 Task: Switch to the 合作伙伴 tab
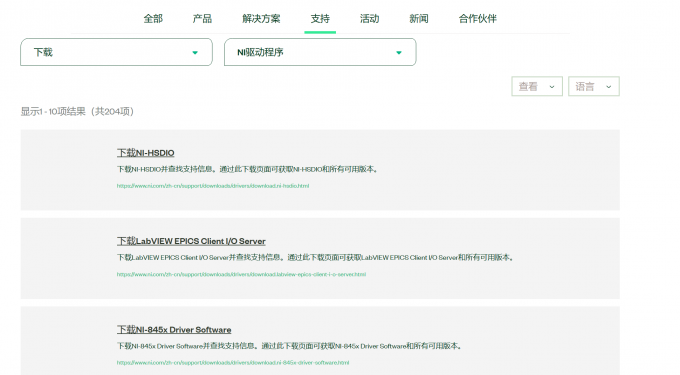[x=477, y=19]
